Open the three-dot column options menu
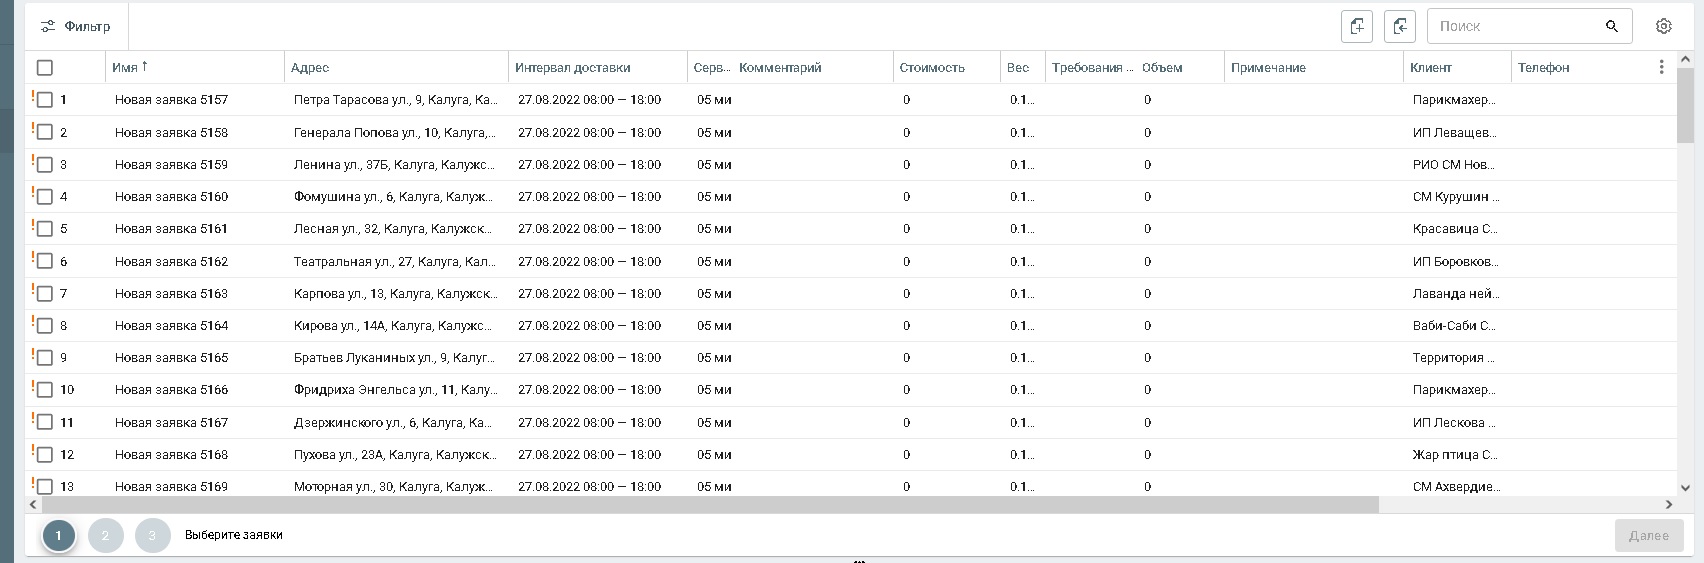Screen dimensions: 1704x563 [x=1661, y=67]
